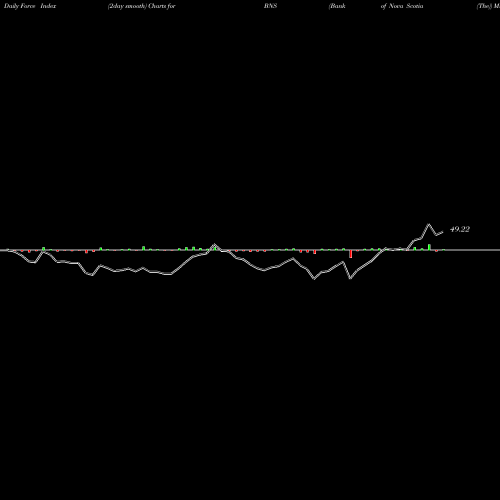Click the 'of Nova Scotia' header text

tap(402, 6)
